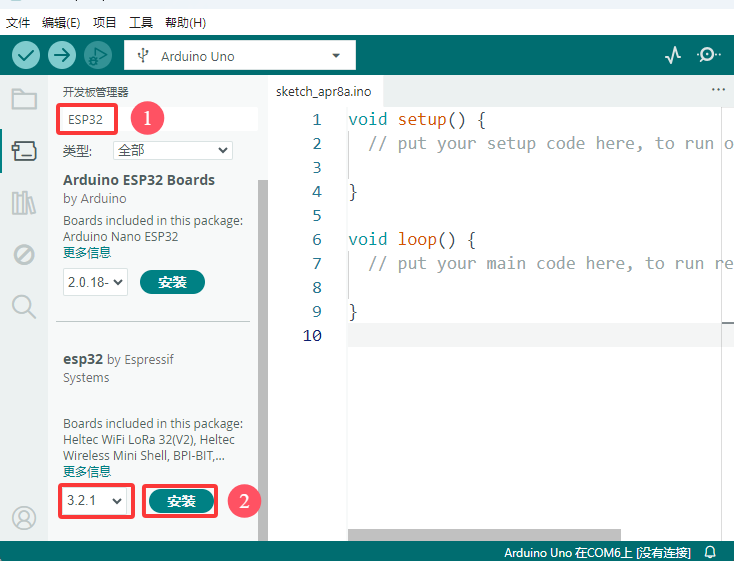
Task: Open the Serial Monitor
Action: pos(708,55)
